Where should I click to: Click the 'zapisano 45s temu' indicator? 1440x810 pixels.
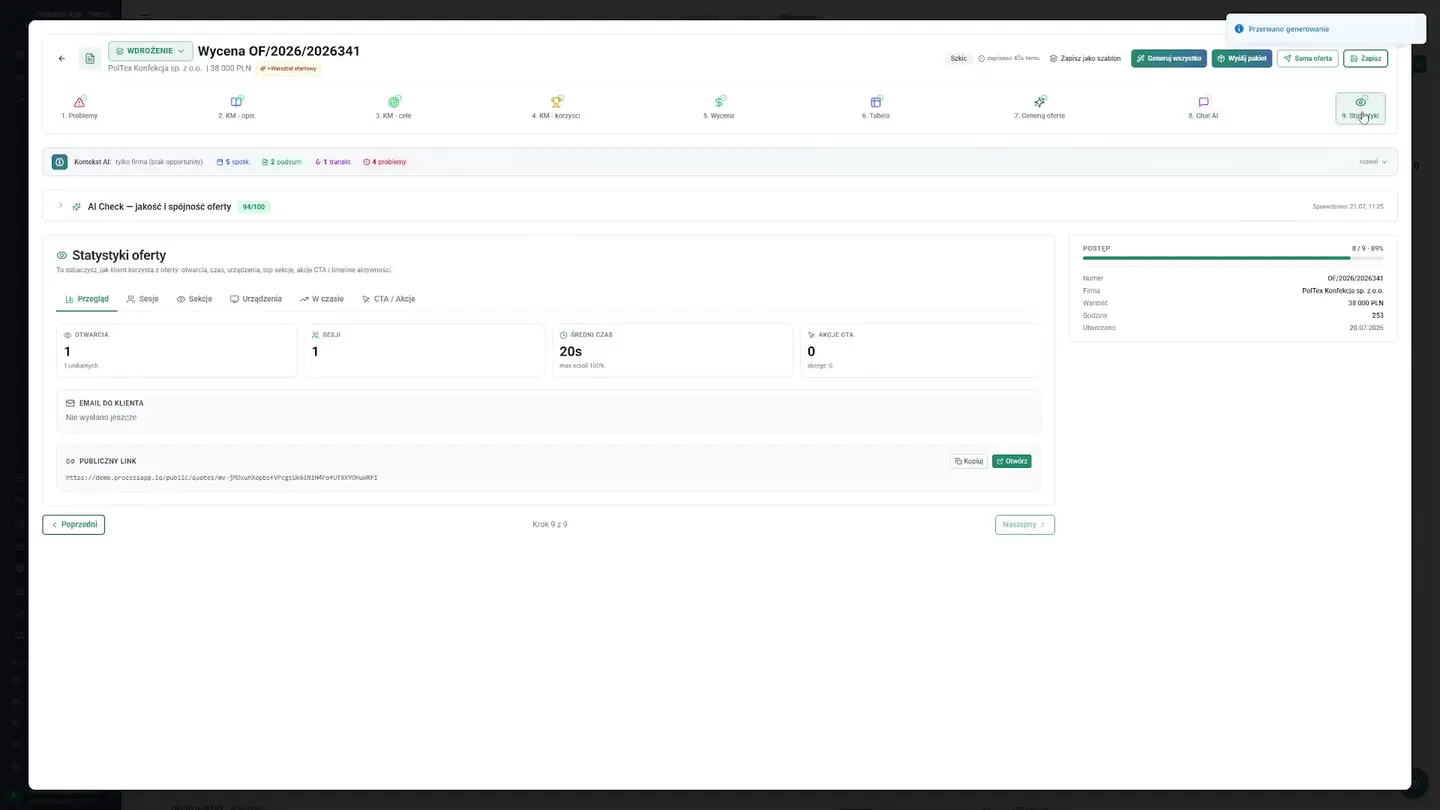[1009, 59]
